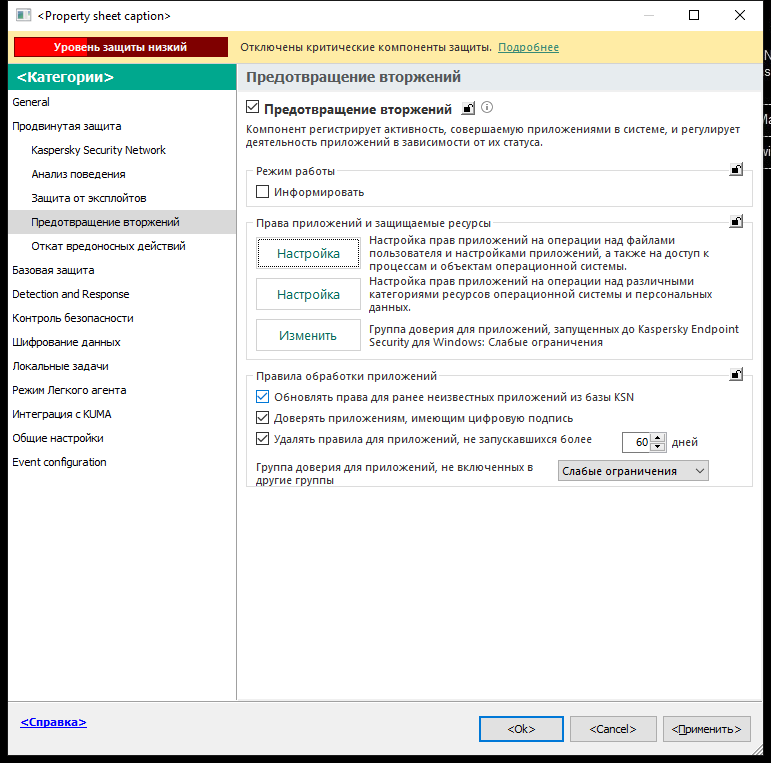Screen dimensions: 771x763
Task: Toggle the lock icon for Режим работы section
Action: pos(736,170)
